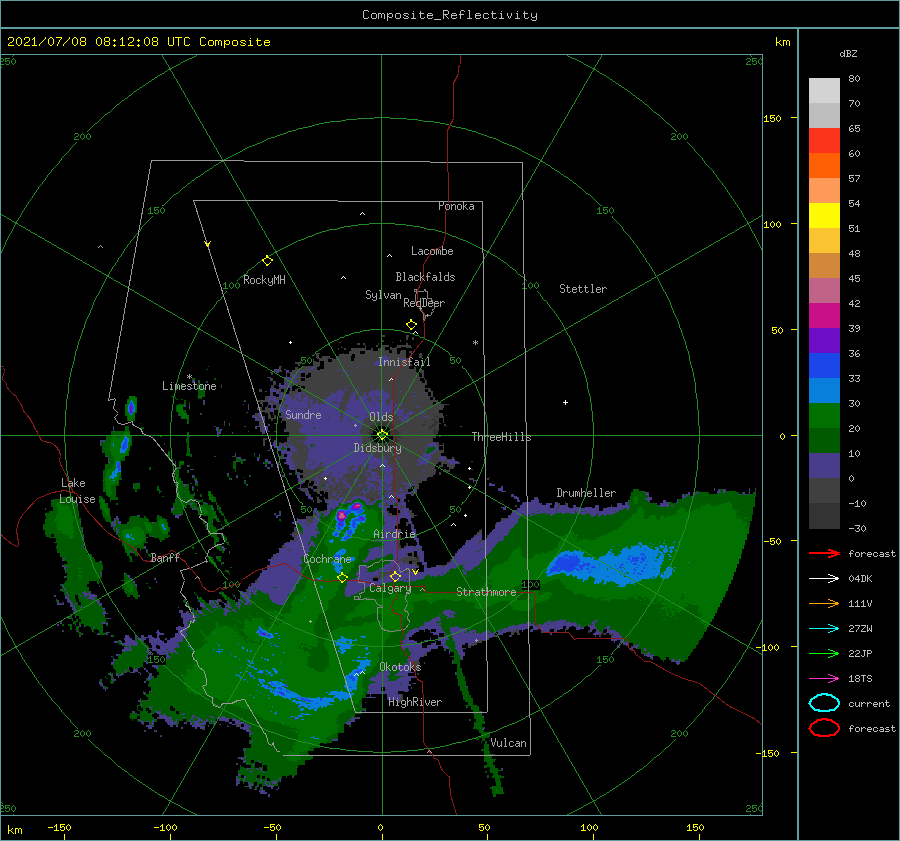
Task: Click the 33 dBZ blue color swatch
Action: click(x=824, y=365)
